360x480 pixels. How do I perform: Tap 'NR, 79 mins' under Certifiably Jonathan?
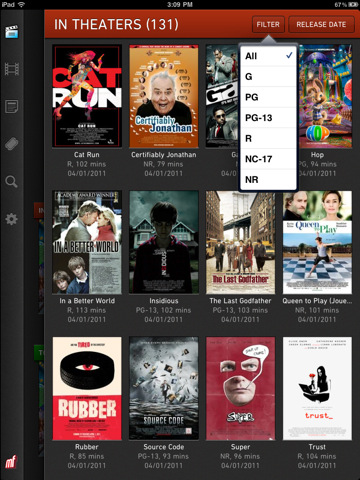[163, 164]
